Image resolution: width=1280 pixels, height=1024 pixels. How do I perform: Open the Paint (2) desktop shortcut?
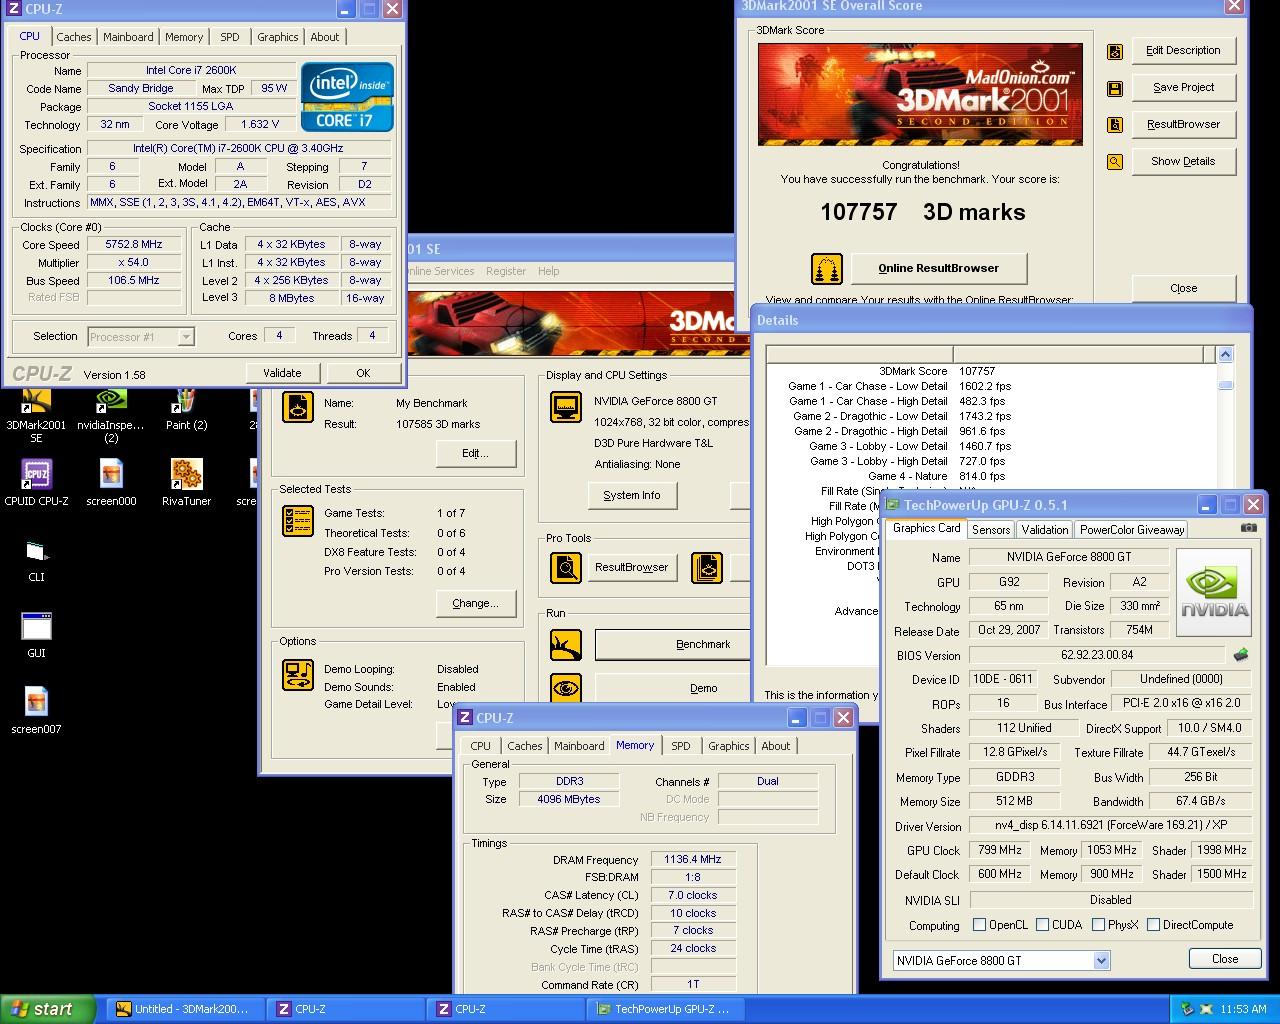tap(186, 410)
